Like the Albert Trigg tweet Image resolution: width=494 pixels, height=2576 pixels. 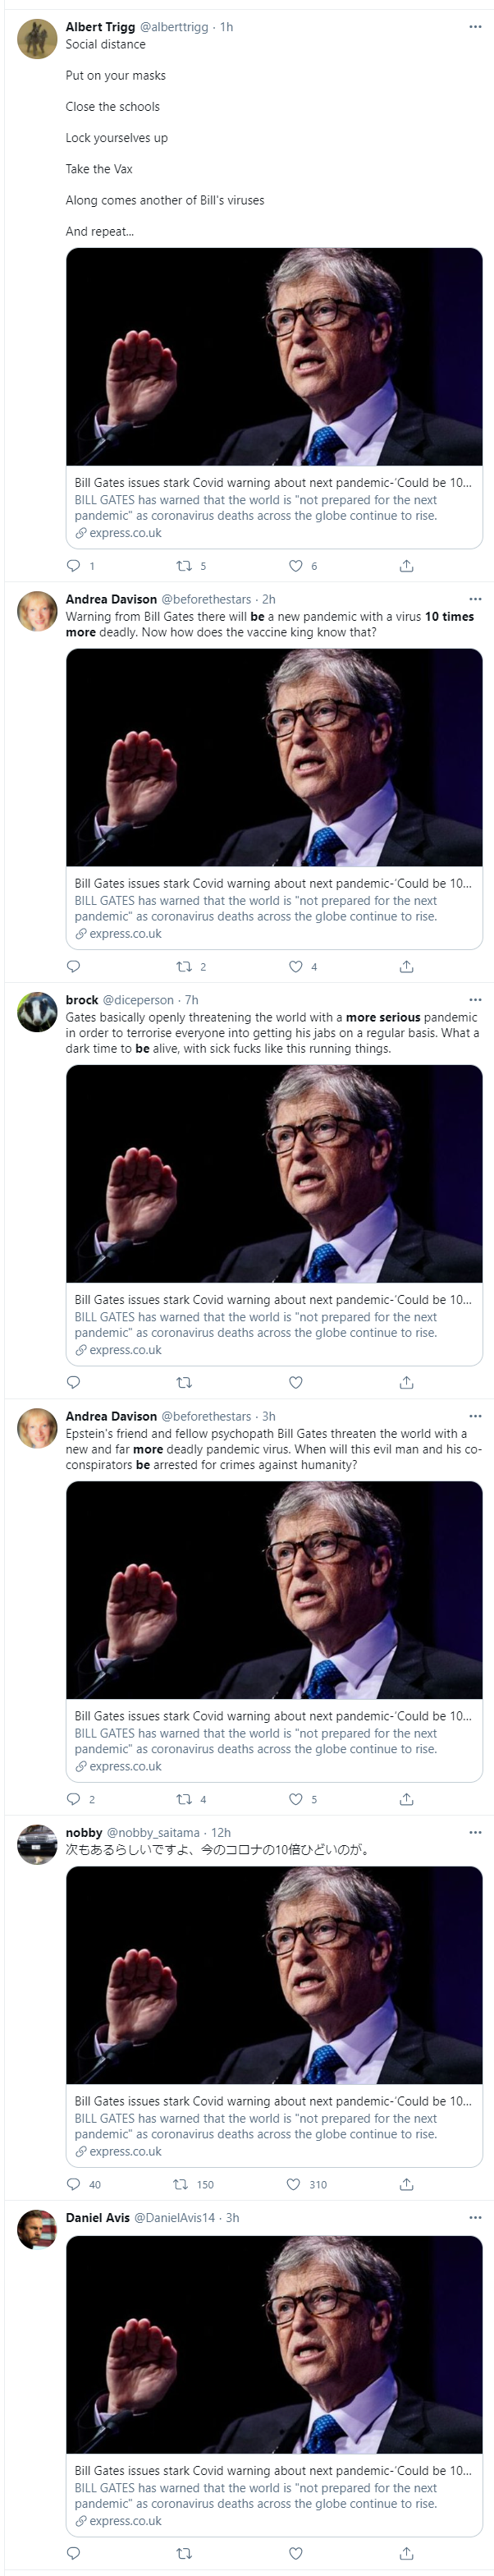(x=296, y=566)
